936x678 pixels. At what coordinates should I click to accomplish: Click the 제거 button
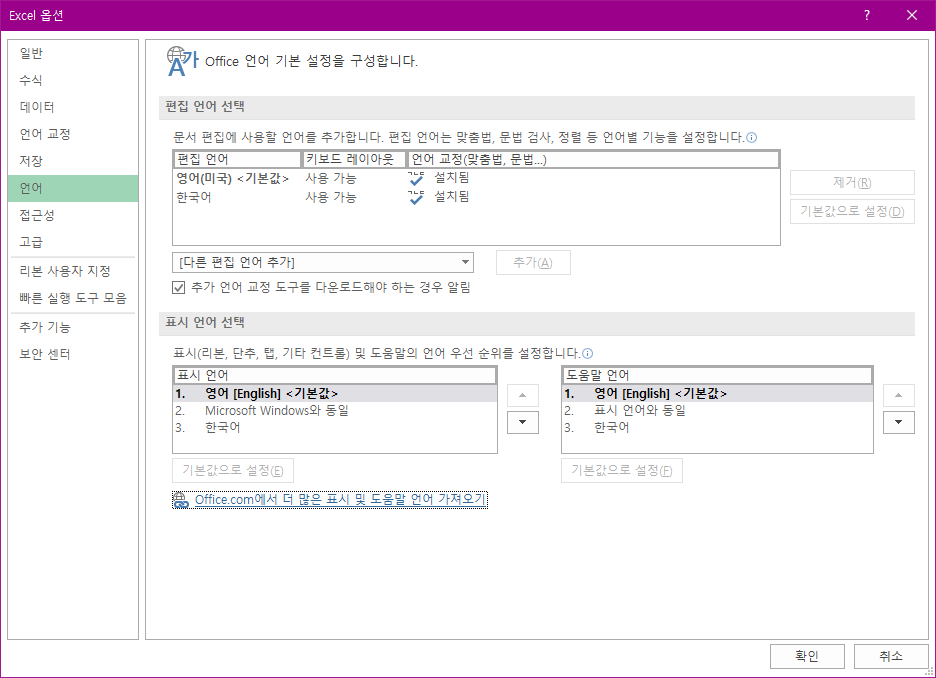click(x=852, y=183)
